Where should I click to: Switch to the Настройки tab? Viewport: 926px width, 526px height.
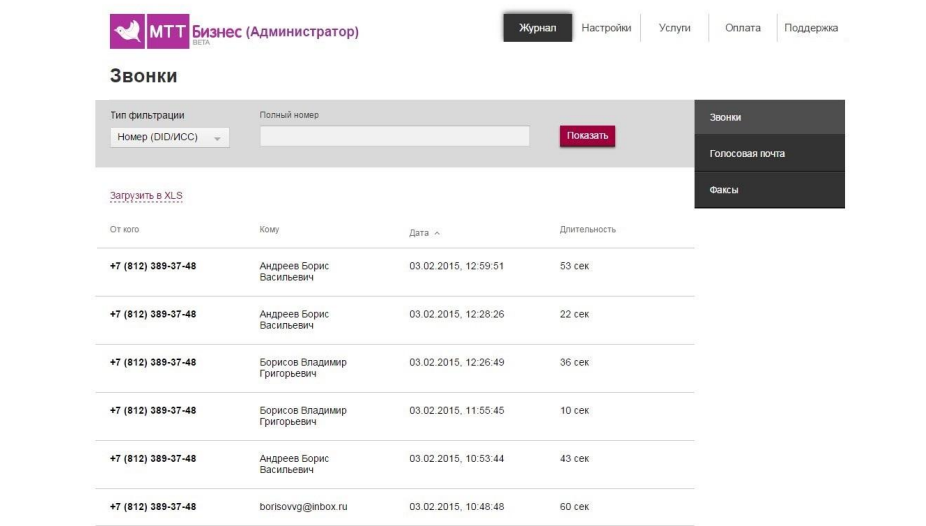coord(606,28)
